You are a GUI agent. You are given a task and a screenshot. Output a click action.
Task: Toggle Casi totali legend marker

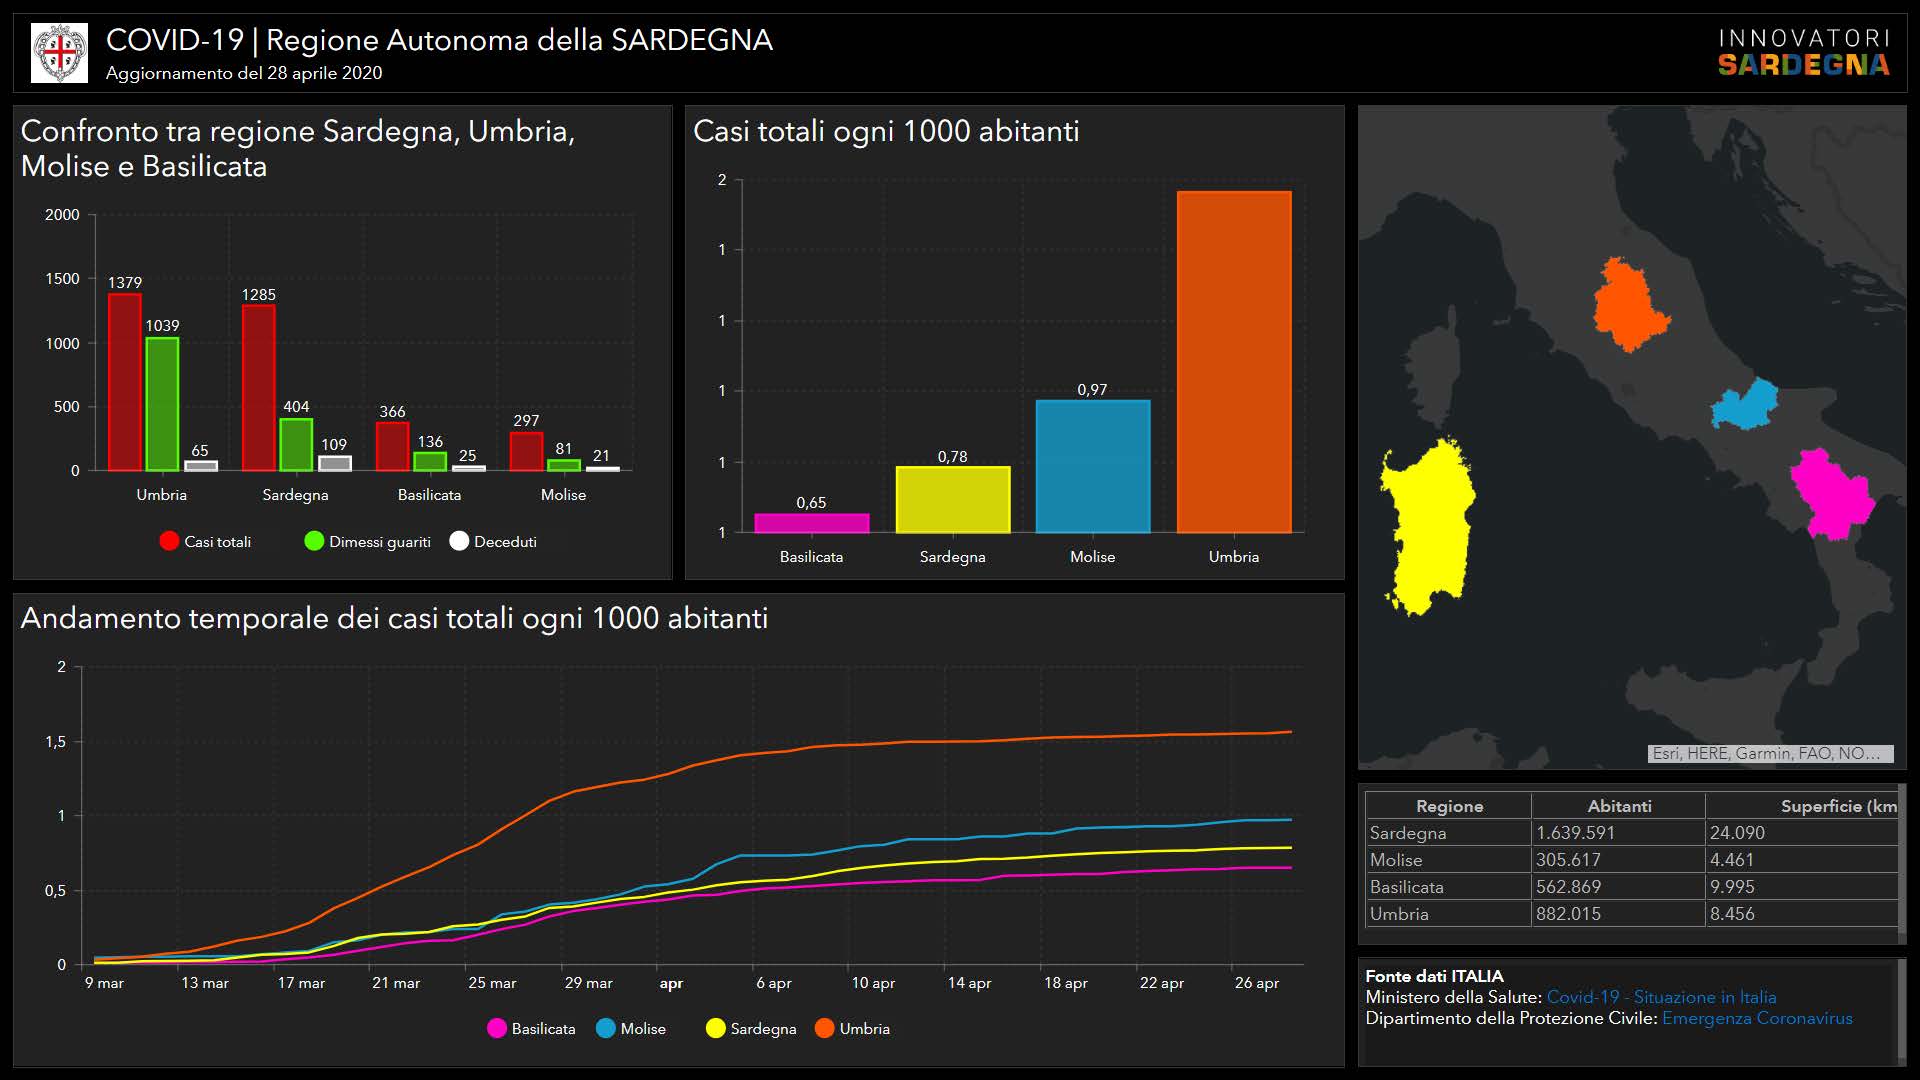click(x=169, y=541)
